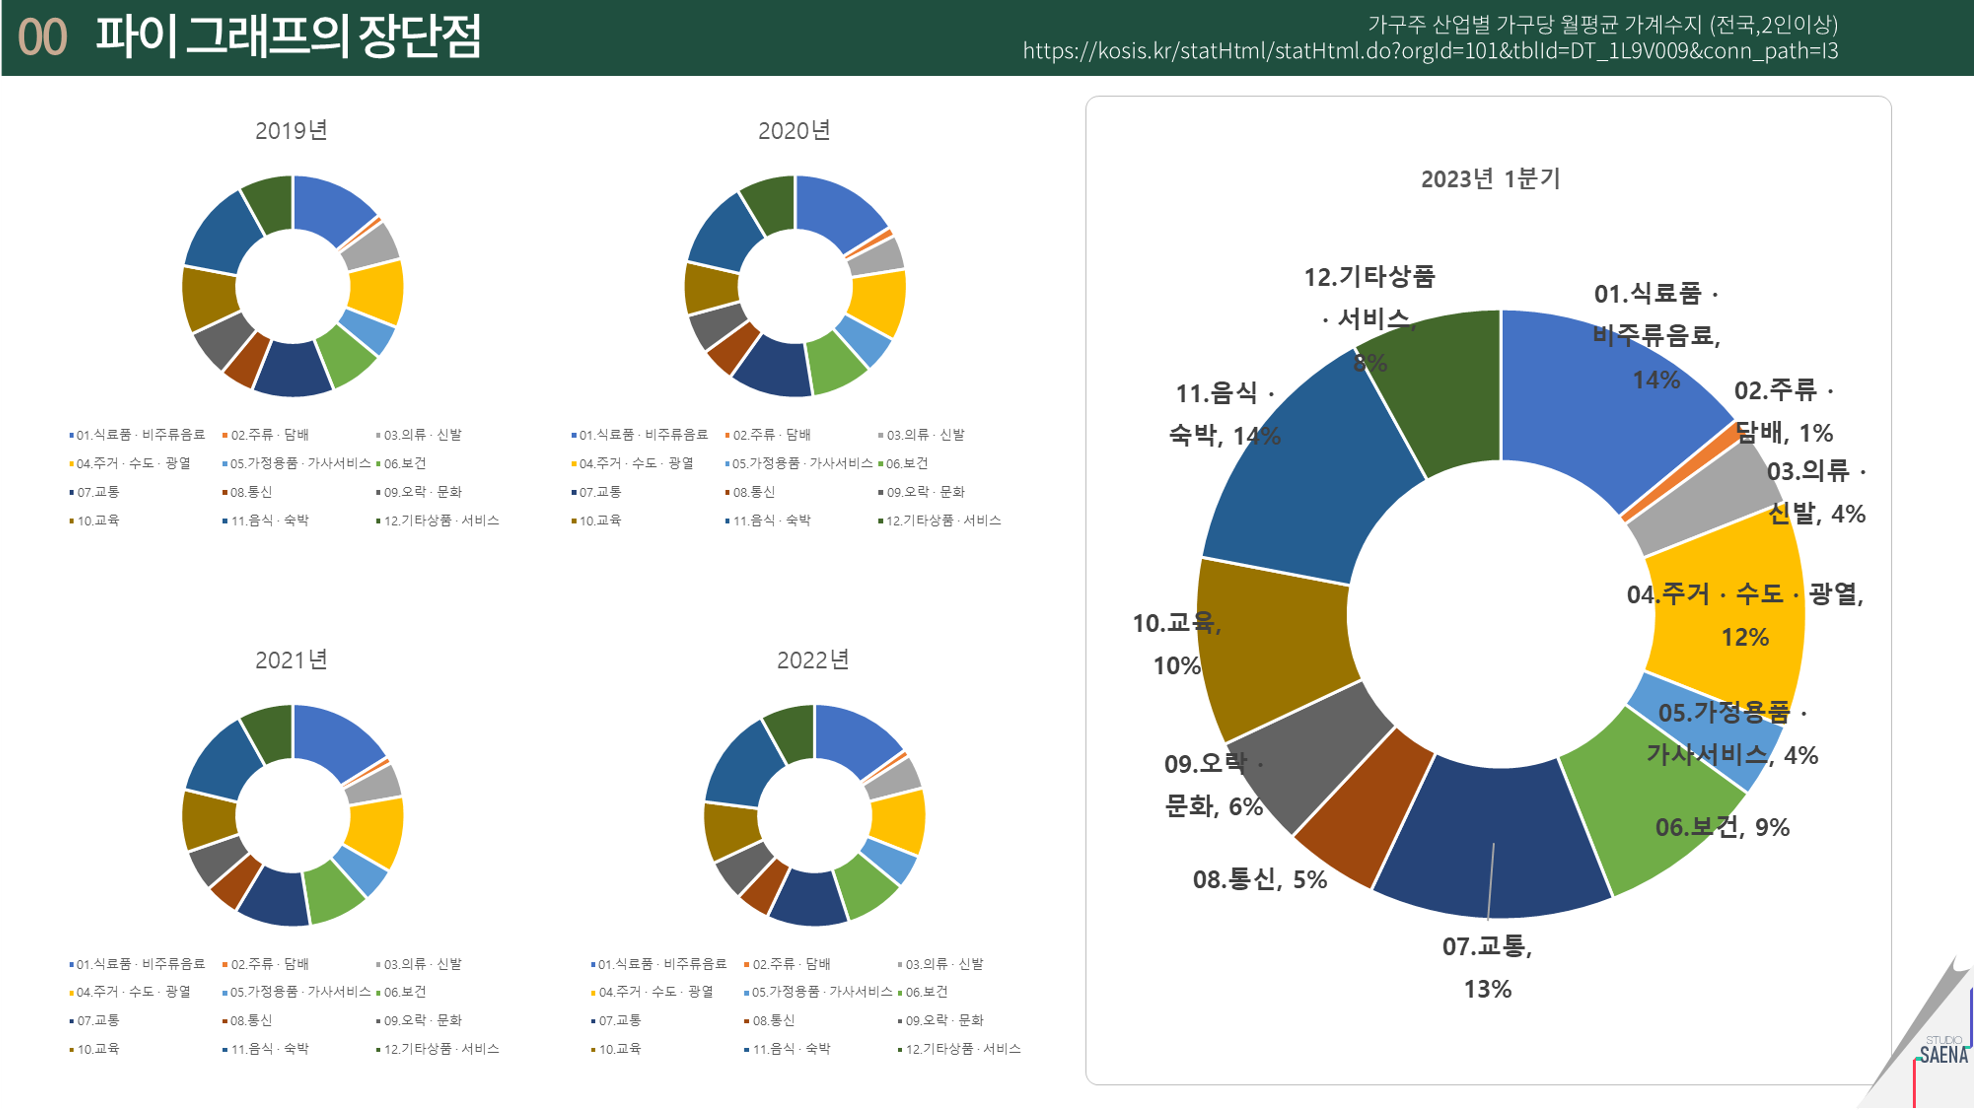Click the slide title 파이 그래프의 장단점
This screenshot has height=1110, width=1974.
(288, 37)
